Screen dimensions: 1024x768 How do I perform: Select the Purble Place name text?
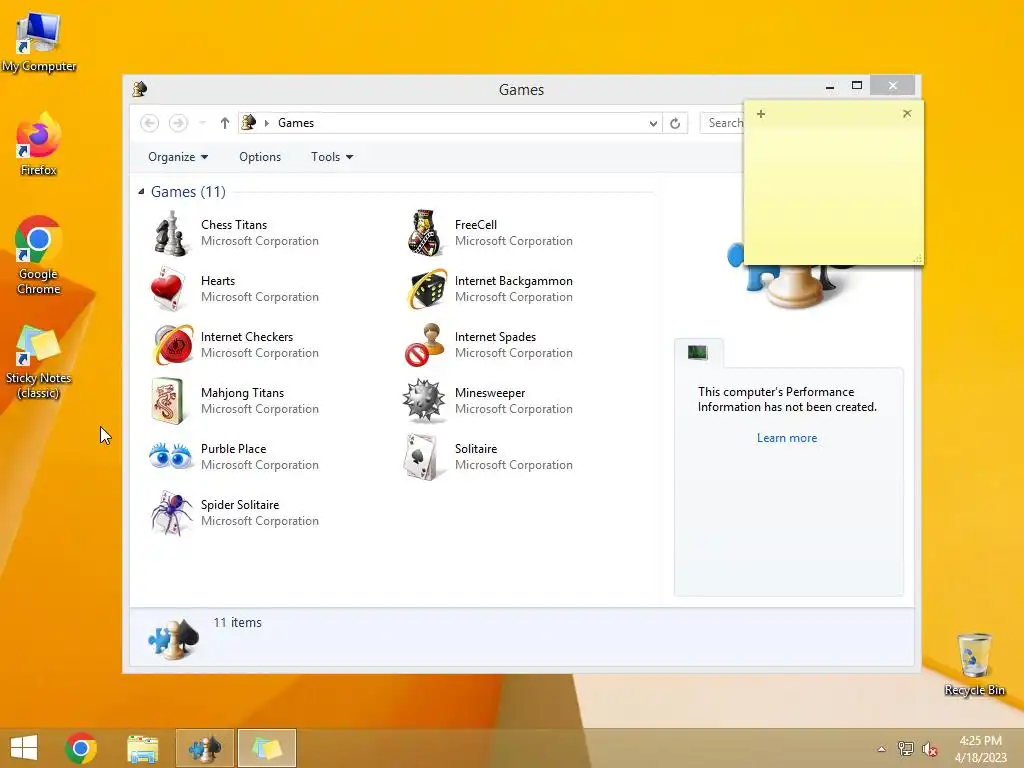(x=233, y=449)
